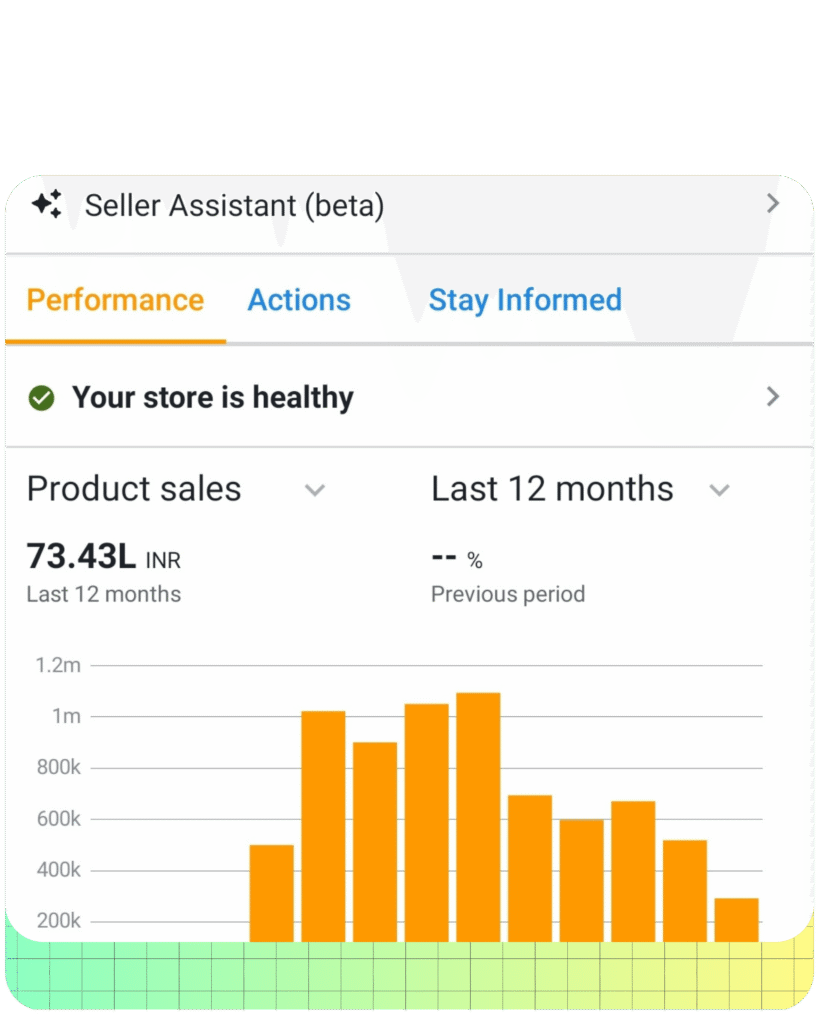Screen dimensions: 819x1024
Task: Click the 73.43L INR sales total
Action: pyautogui.click(x=103, y=556)
